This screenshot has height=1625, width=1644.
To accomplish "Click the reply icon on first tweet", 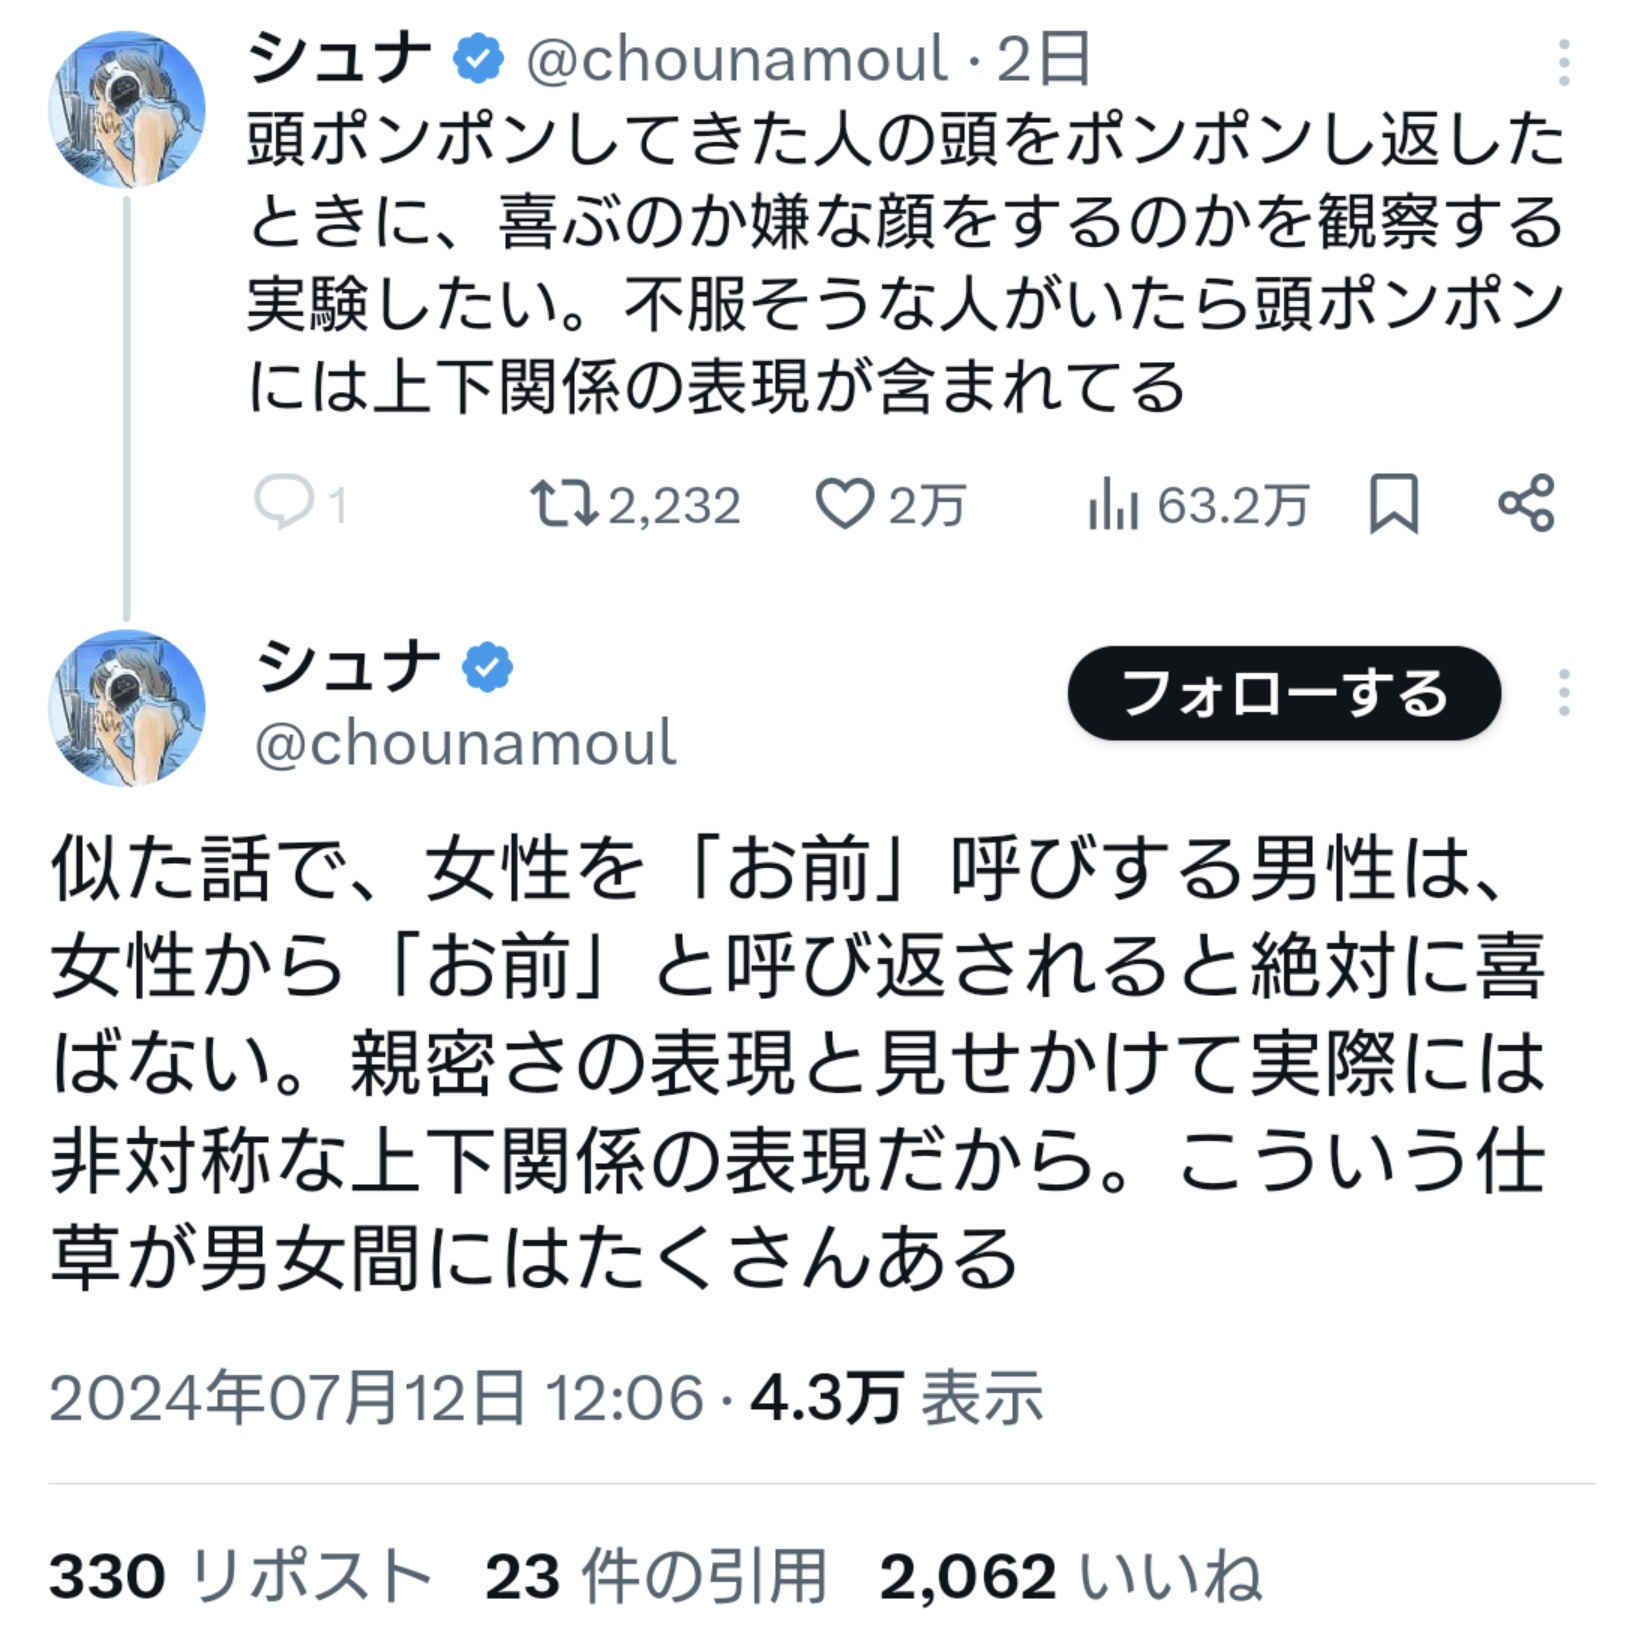I will (285, 503).
